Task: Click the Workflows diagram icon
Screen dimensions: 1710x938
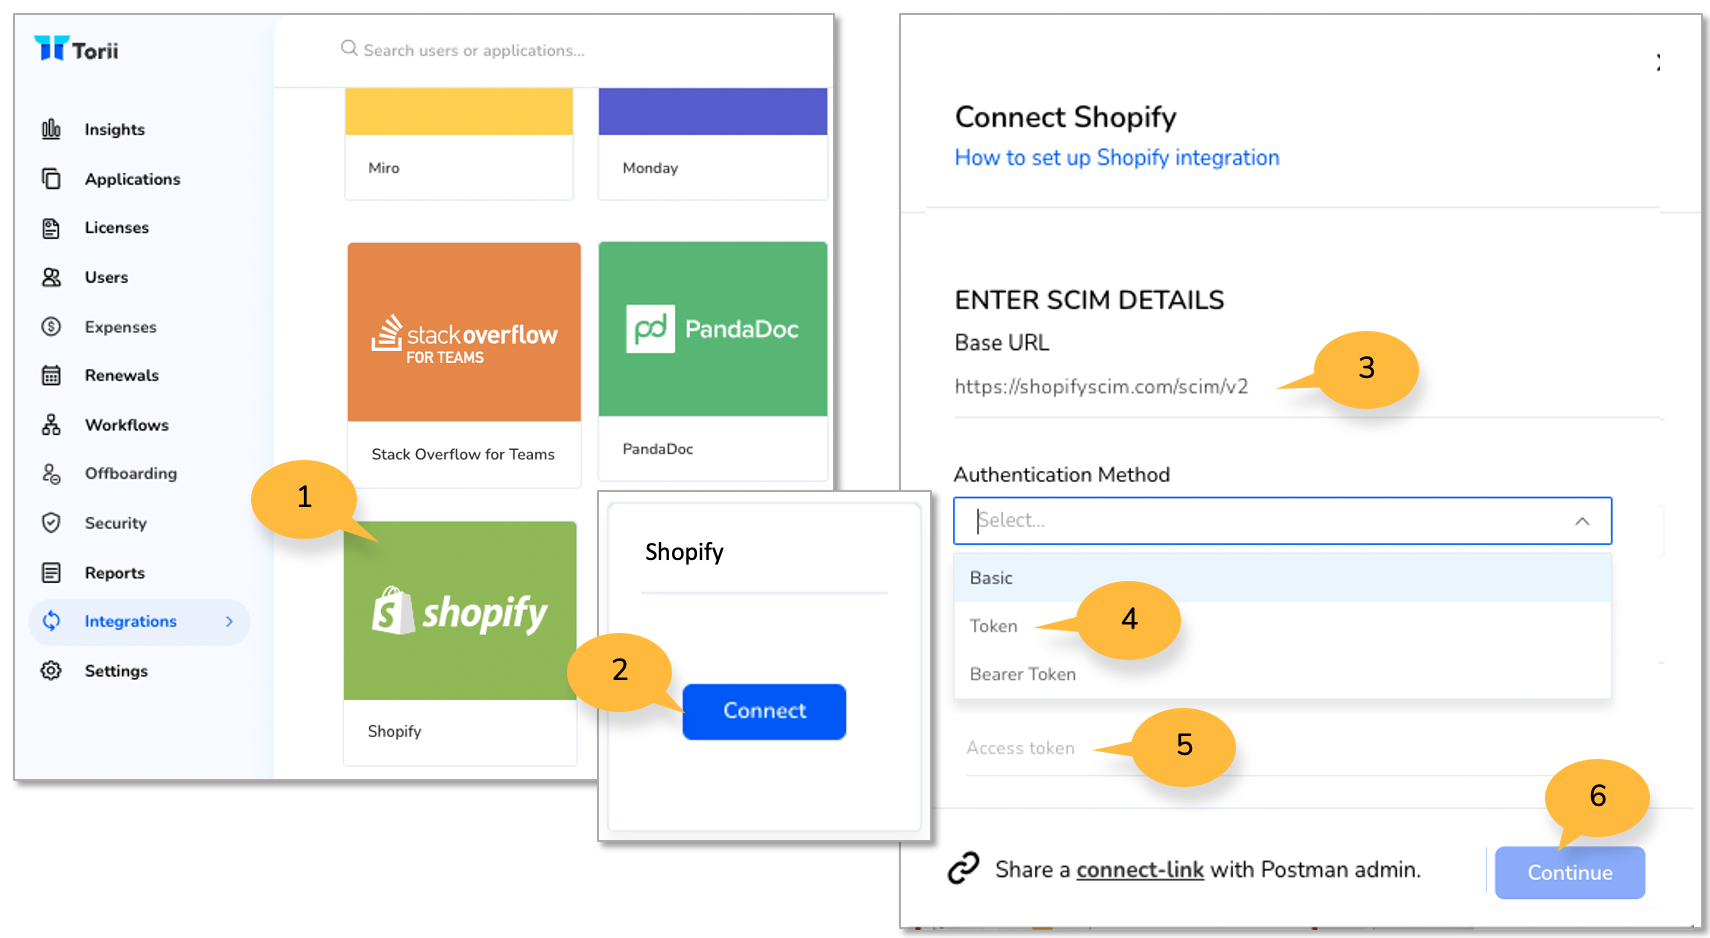Action: (51, 425)
